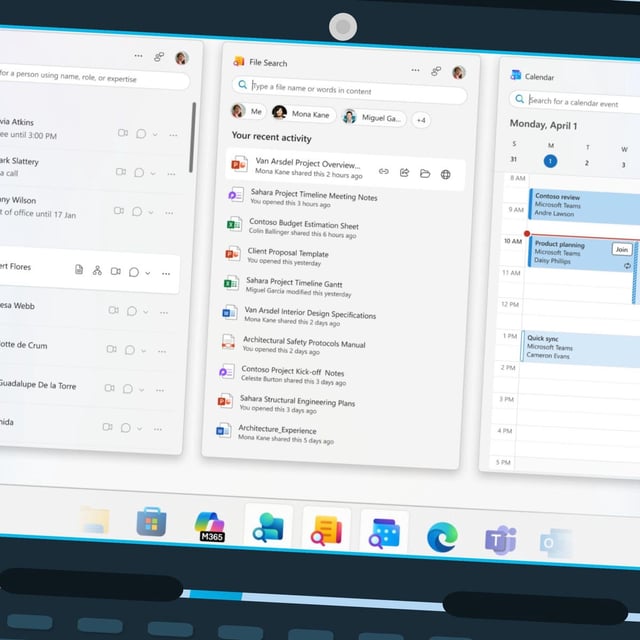The image size is (640, 640).
Task: Select day 2 in calendar week strip
Action: [x=587, y=163]
